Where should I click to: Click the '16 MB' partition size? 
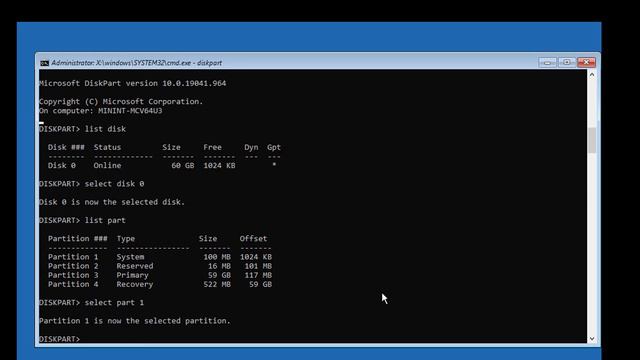(x=219, y=266)
